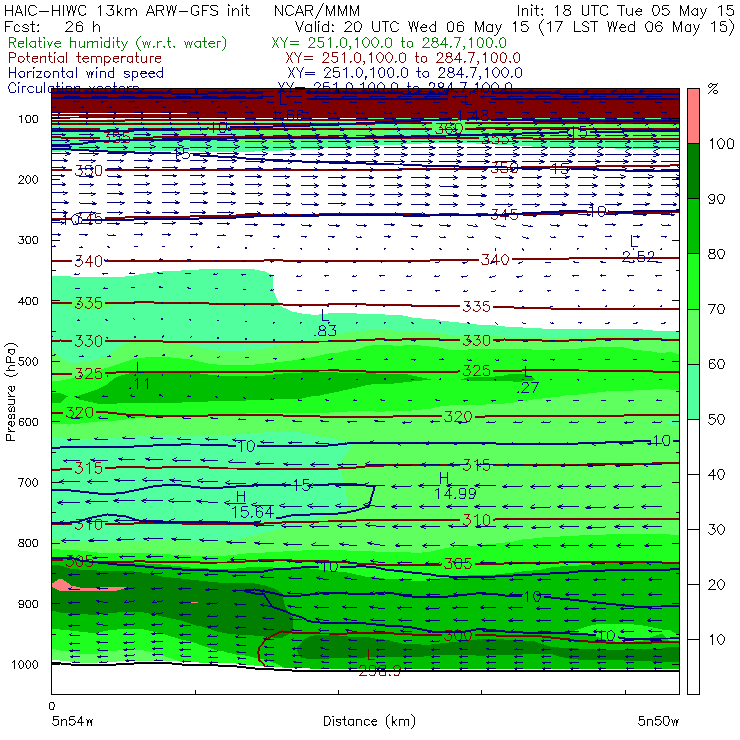Click the darkest green 90–100% colorbar segment
The height and width of the screenshot is (740, 740).
[x=693, y=171]
